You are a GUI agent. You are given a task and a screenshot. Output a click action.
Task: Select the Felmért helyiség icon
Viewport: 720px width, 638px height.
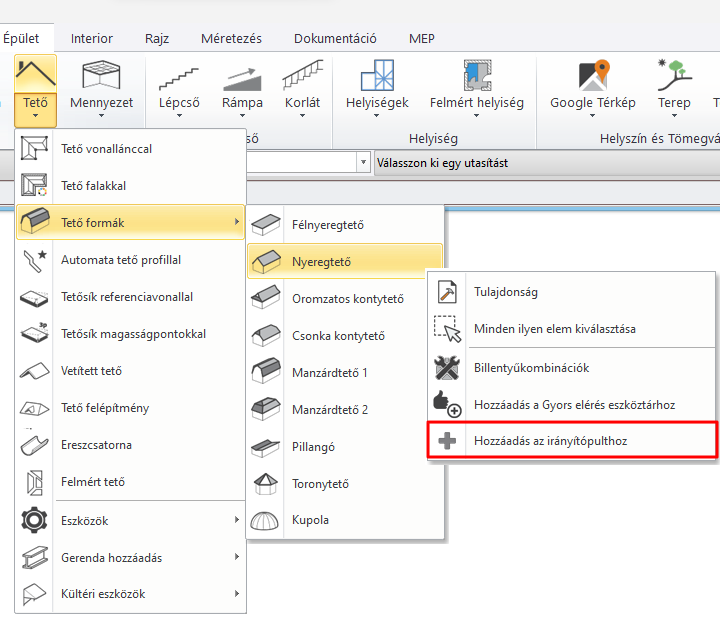coord(476,78)
